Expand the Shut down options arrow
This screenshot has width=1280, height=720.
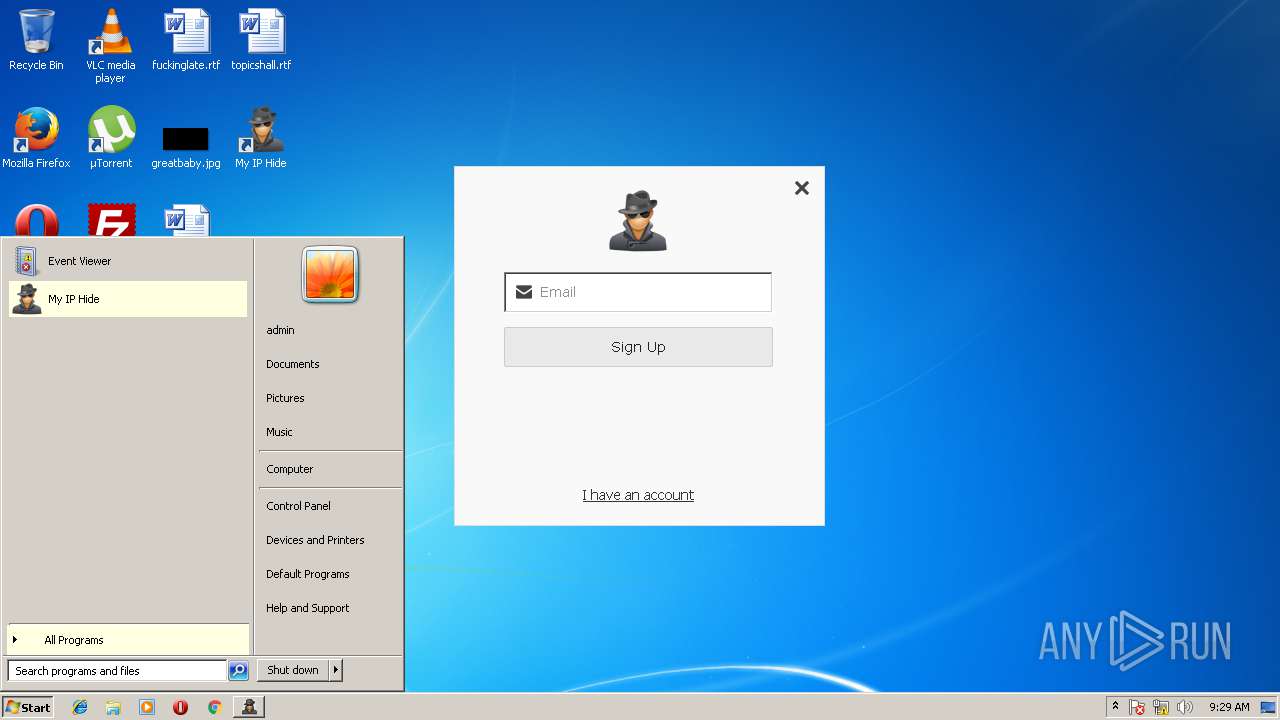pyautogui.click(x=336, y=670)
